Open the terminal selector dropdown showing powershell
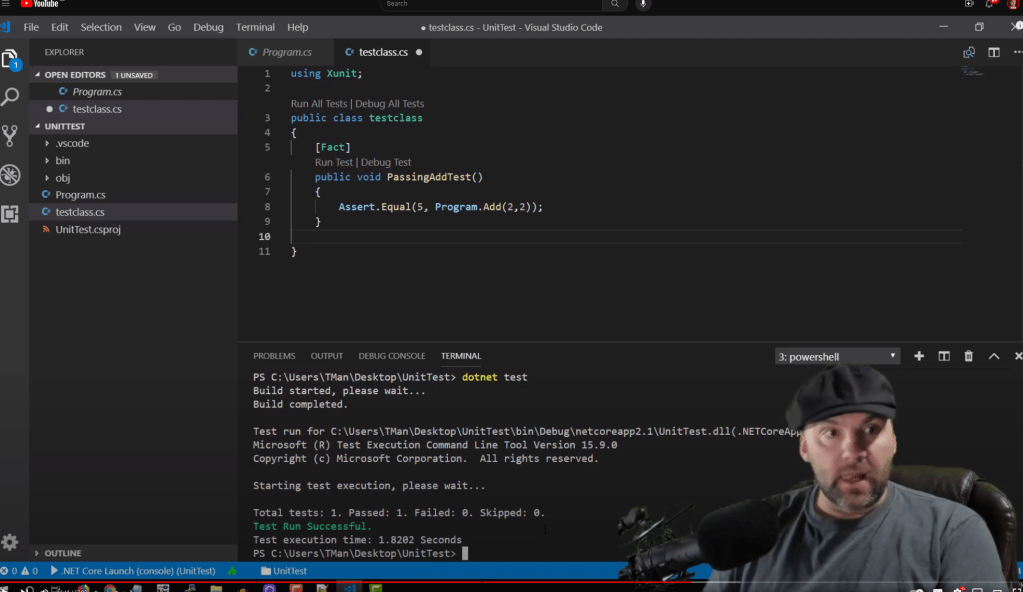The image size is (1023, 592). [837, 356]
